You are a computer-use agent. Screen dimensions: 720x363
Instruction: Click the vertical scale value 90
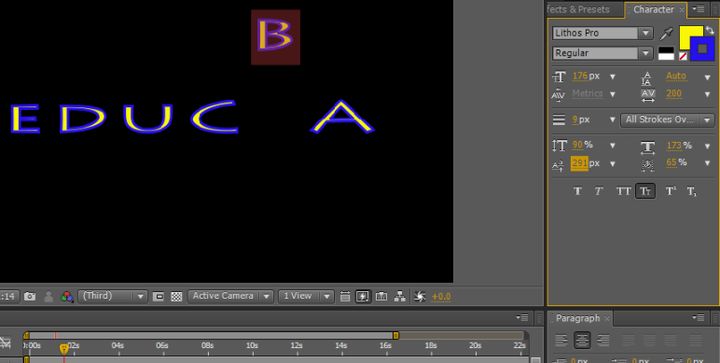click(x=577, y=145)
